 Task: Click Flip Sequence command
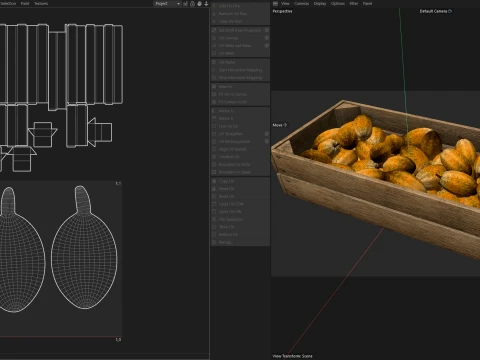[x=240, y=219]
